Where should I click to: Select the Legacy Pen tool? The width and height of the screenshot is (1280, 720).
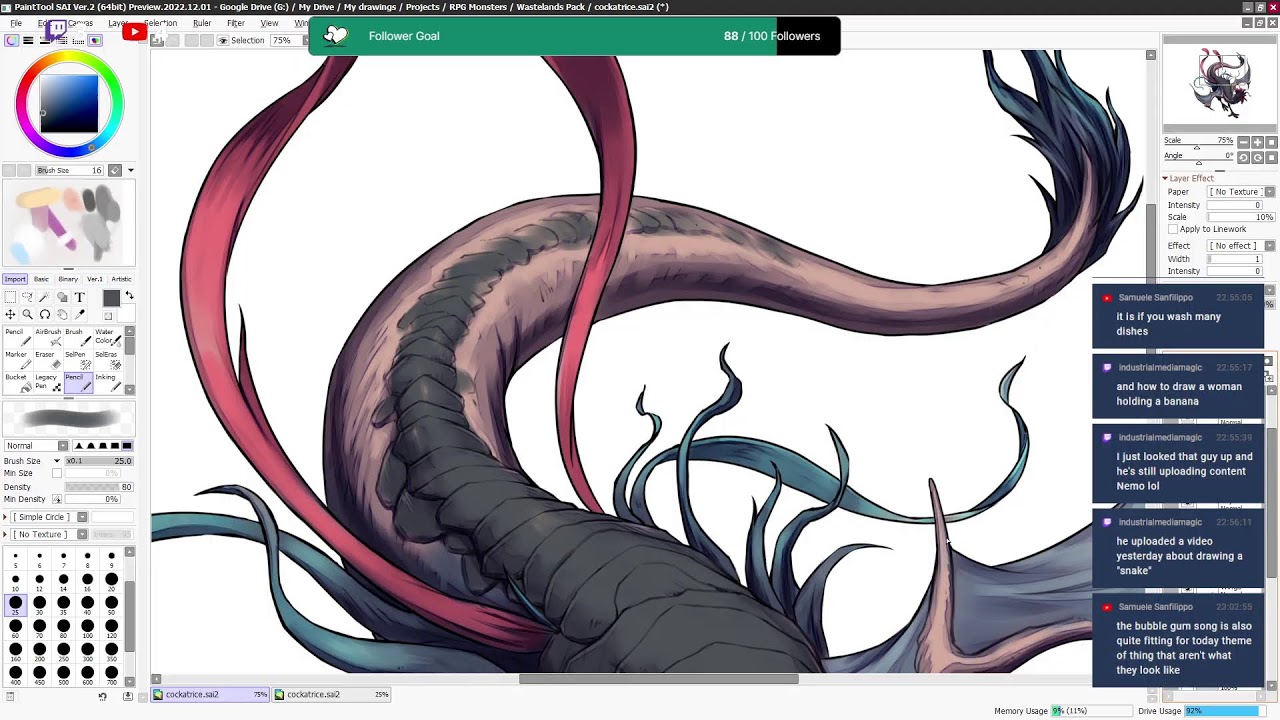(47, 382)
